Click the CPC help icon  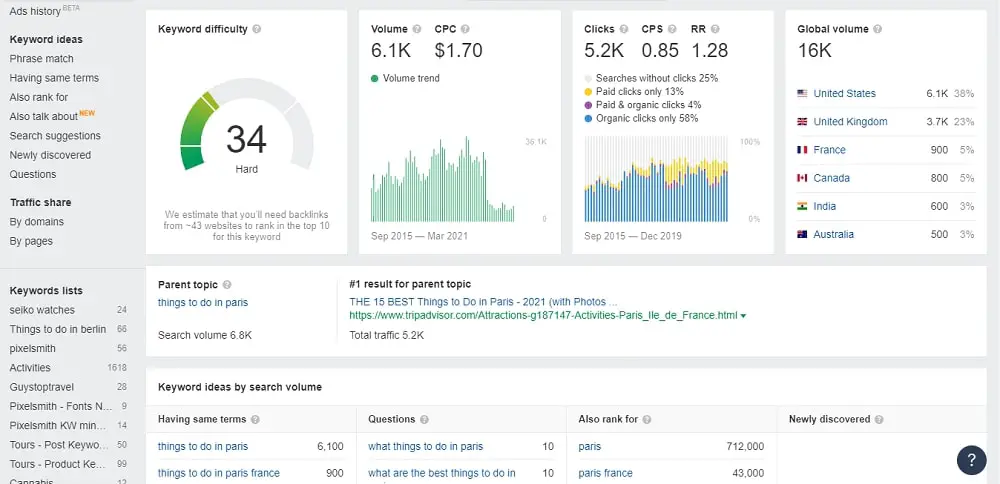[465, 29]
